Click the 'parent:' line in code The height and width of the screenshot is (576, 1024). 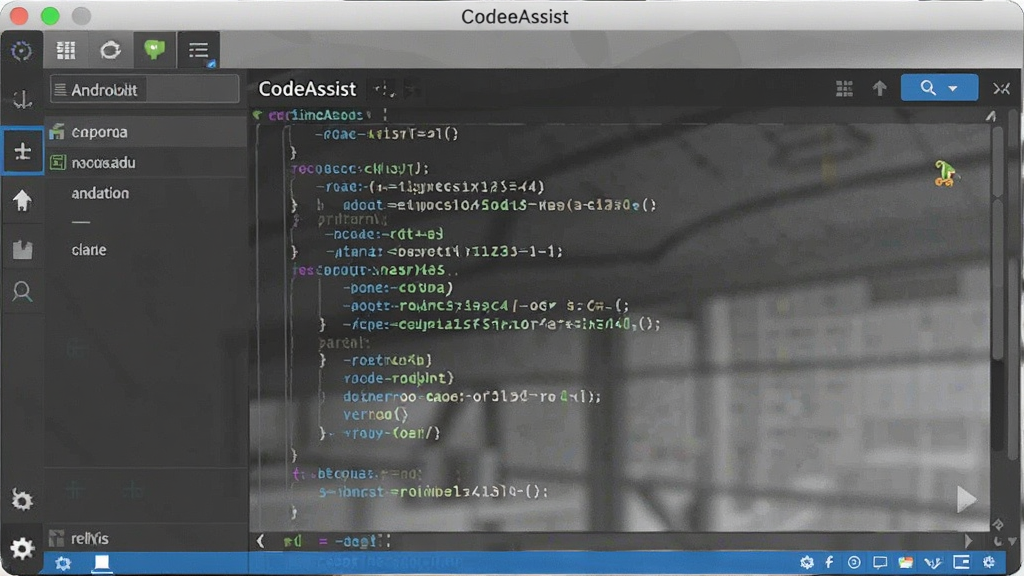344,342
